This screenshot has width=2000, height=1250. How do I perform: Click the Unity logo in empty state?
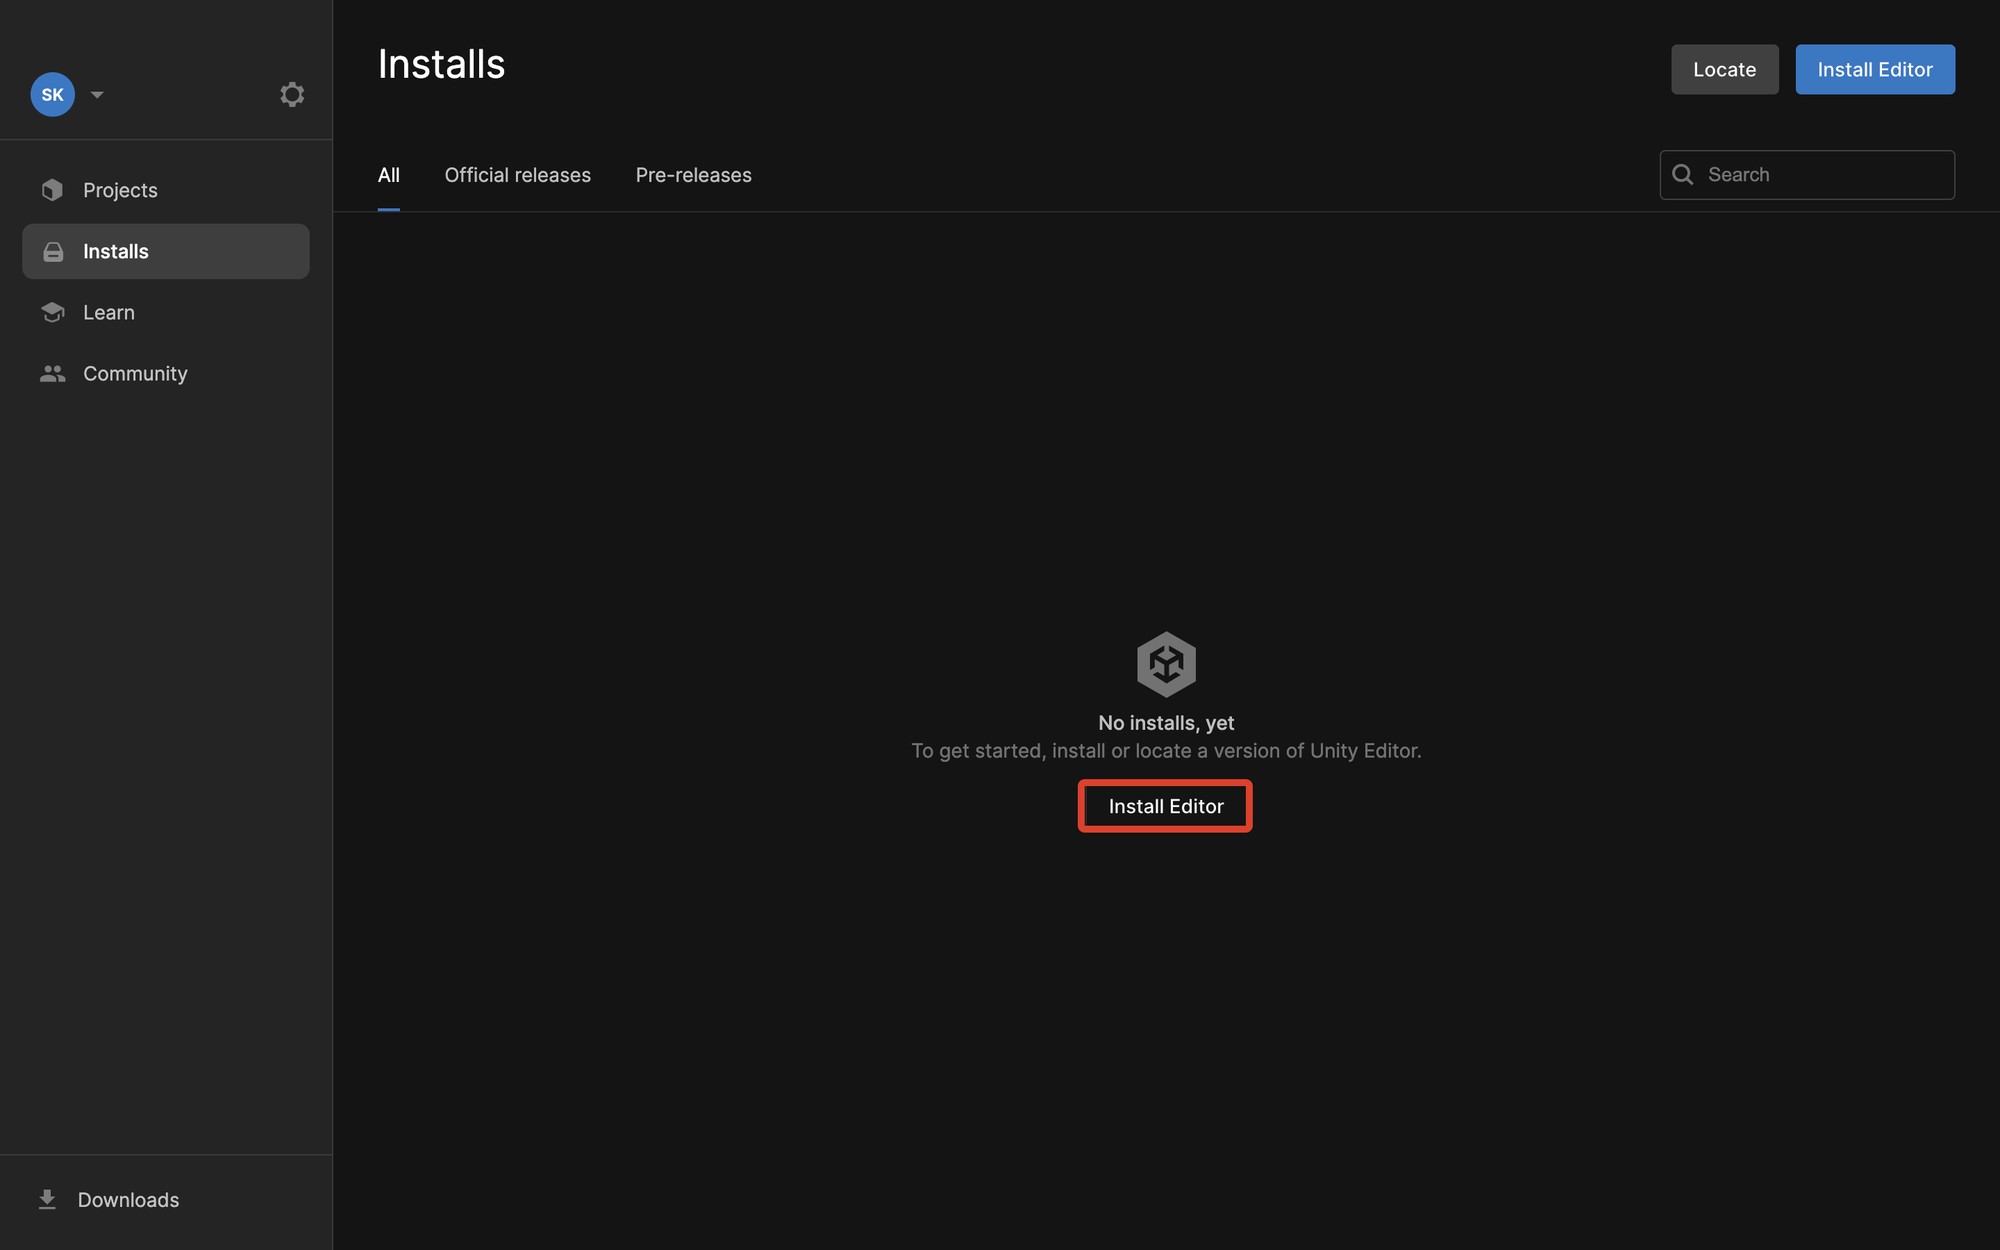(x=1166, y=664)
